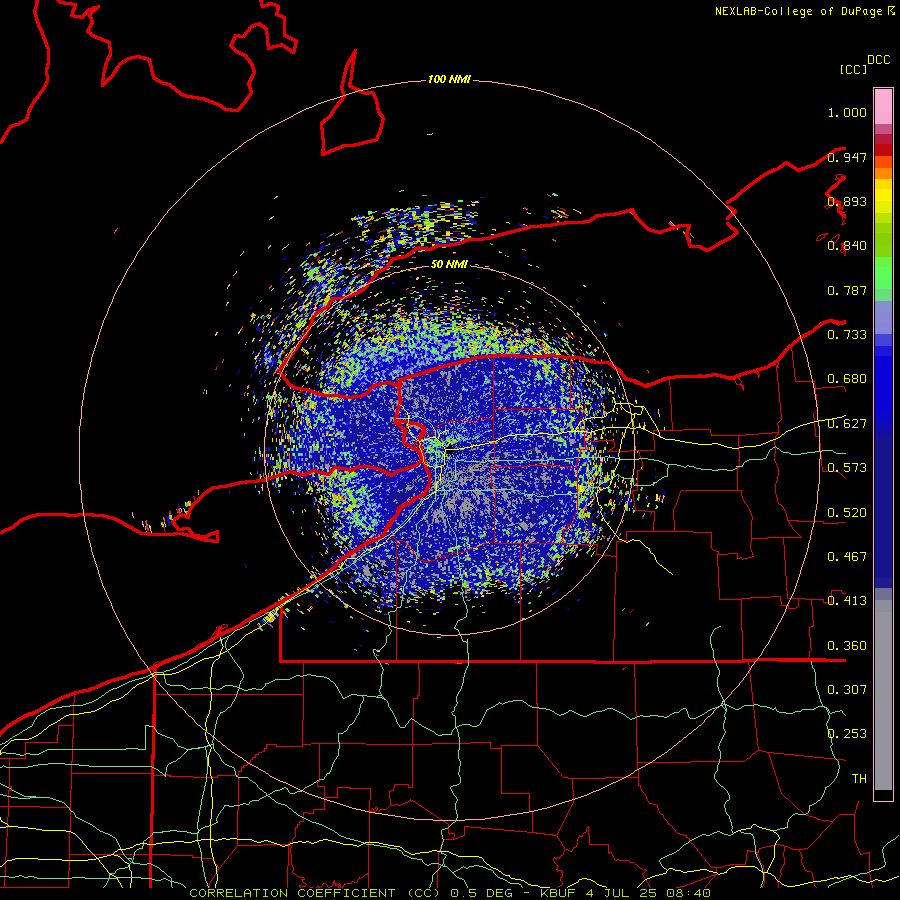The width and height of the screenshot is (900, 900).
Task: Click the 0.413 legend value
Action: 847,601
